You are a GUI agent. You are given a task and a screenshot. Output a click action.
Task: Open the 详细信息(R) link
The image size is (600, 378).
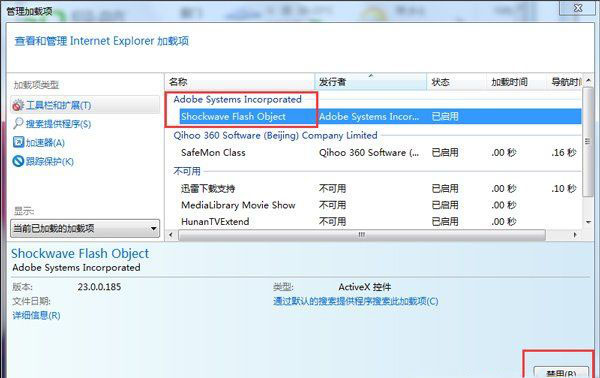click(36, 316)
